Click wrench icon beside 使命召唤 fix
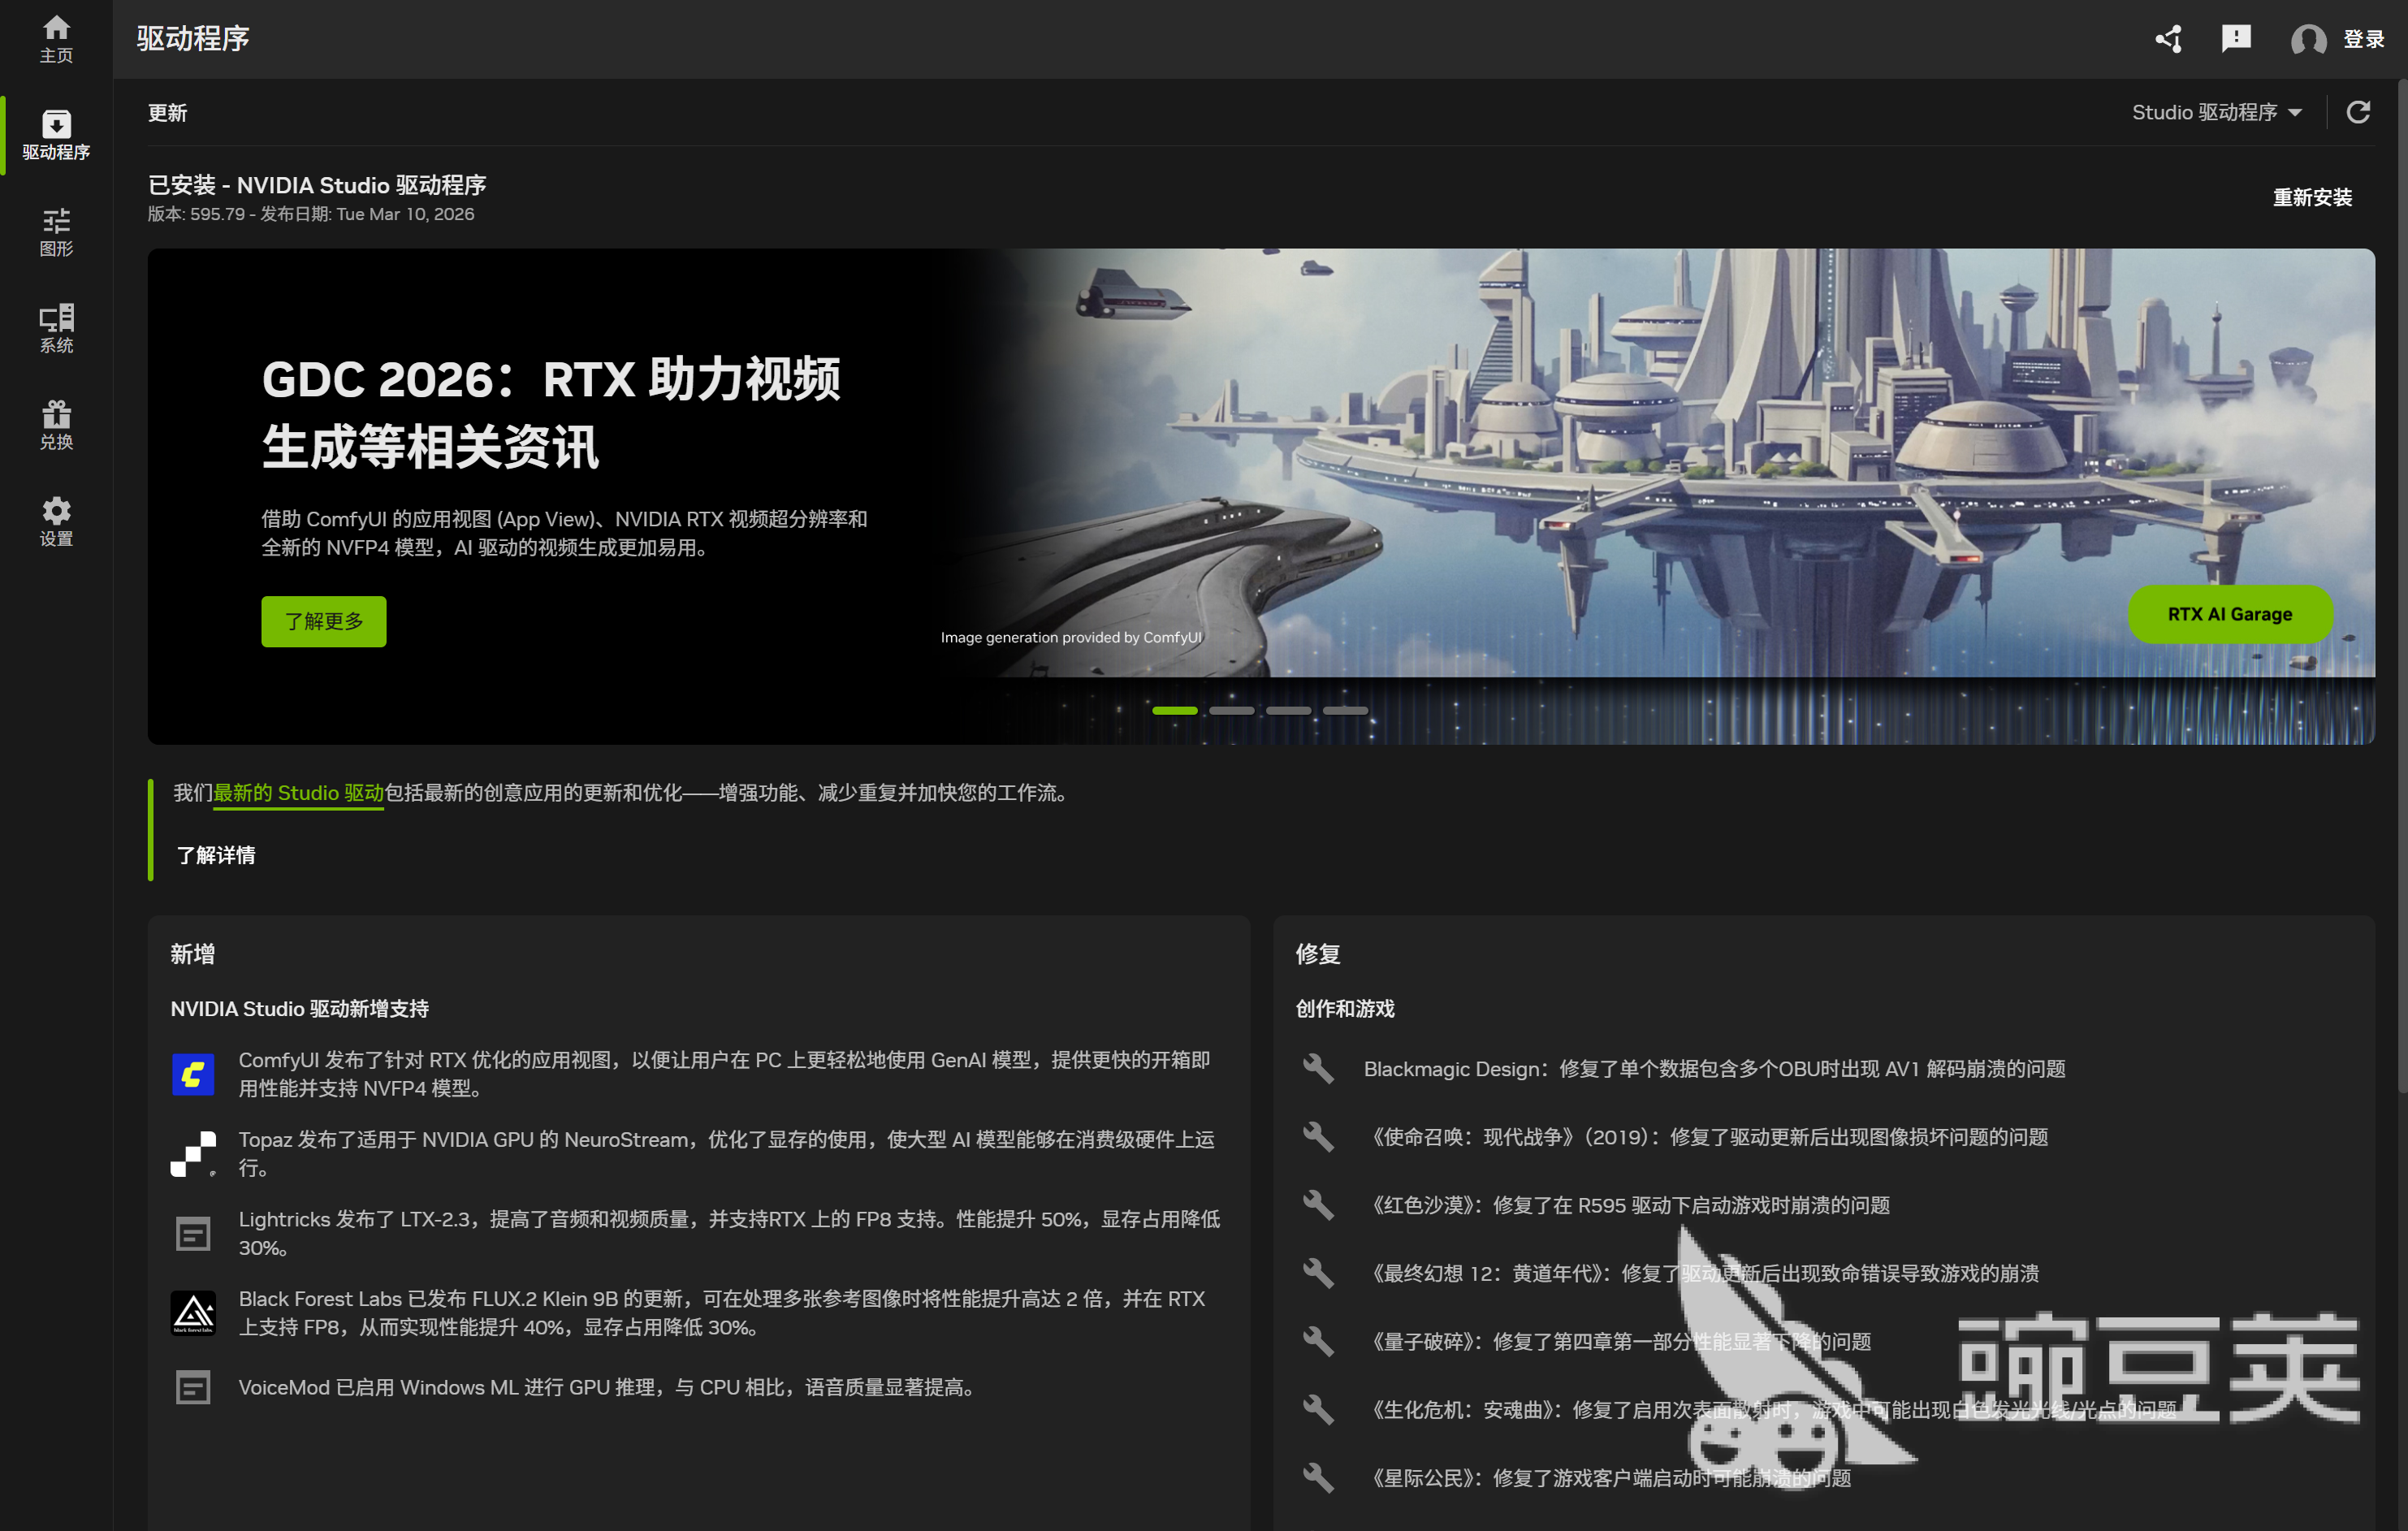The image size is (2408, 1531). pos(1318,1136)
